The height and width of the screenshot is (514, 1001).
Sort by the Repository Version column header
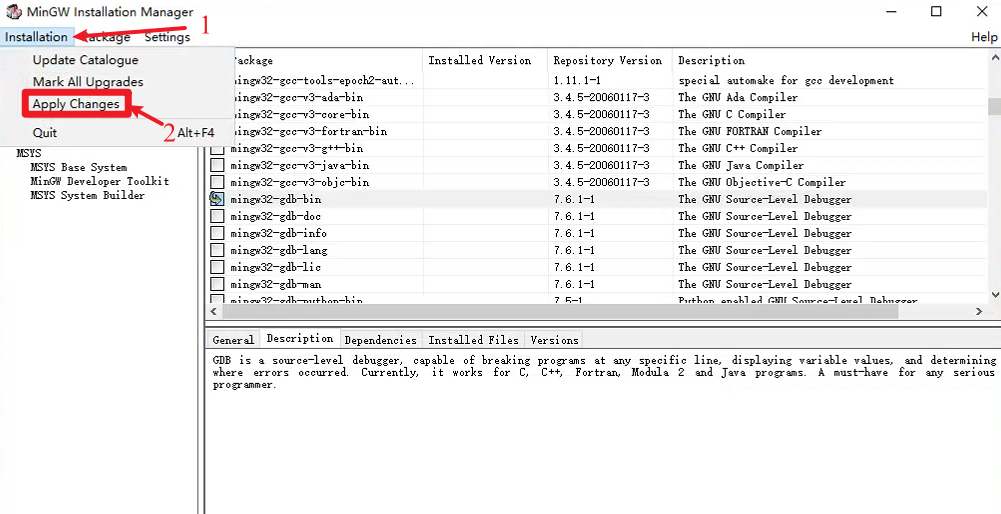[610, 61]
